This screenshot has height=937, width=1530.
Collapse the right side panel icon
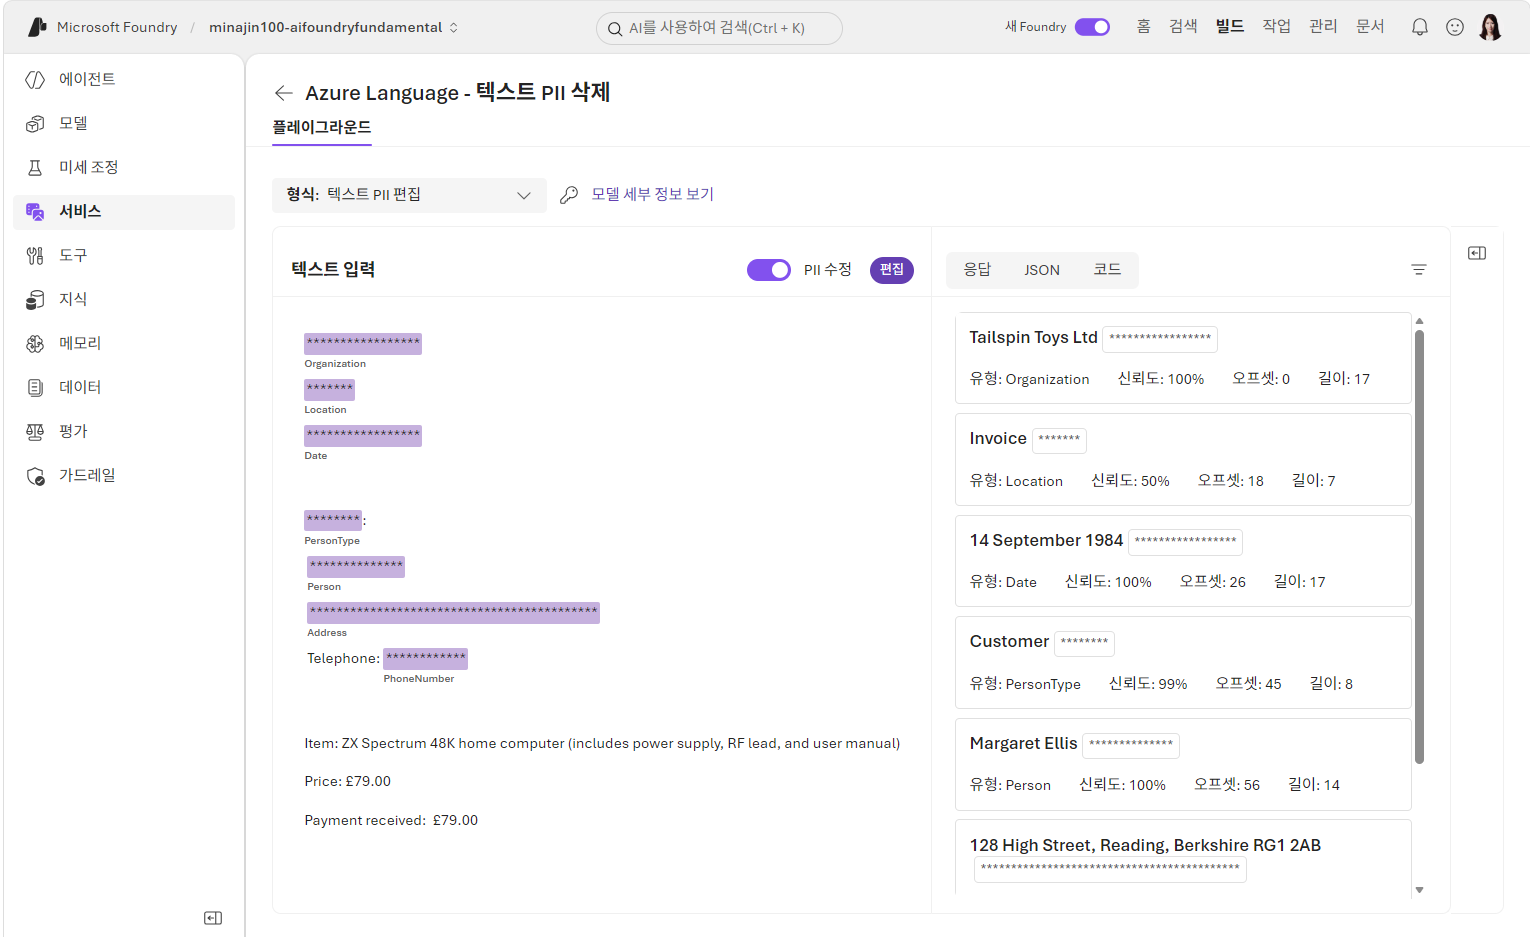(x=1477, y=253)
